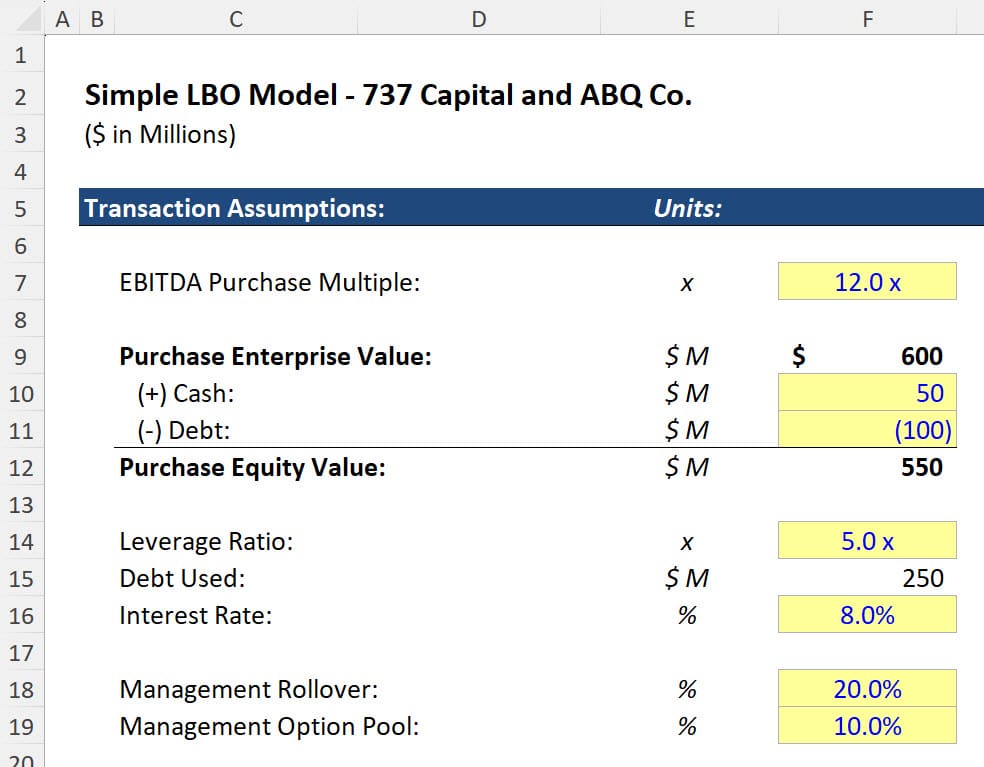
Task: Select column E by clicking its header
Action: coord(688,18)
